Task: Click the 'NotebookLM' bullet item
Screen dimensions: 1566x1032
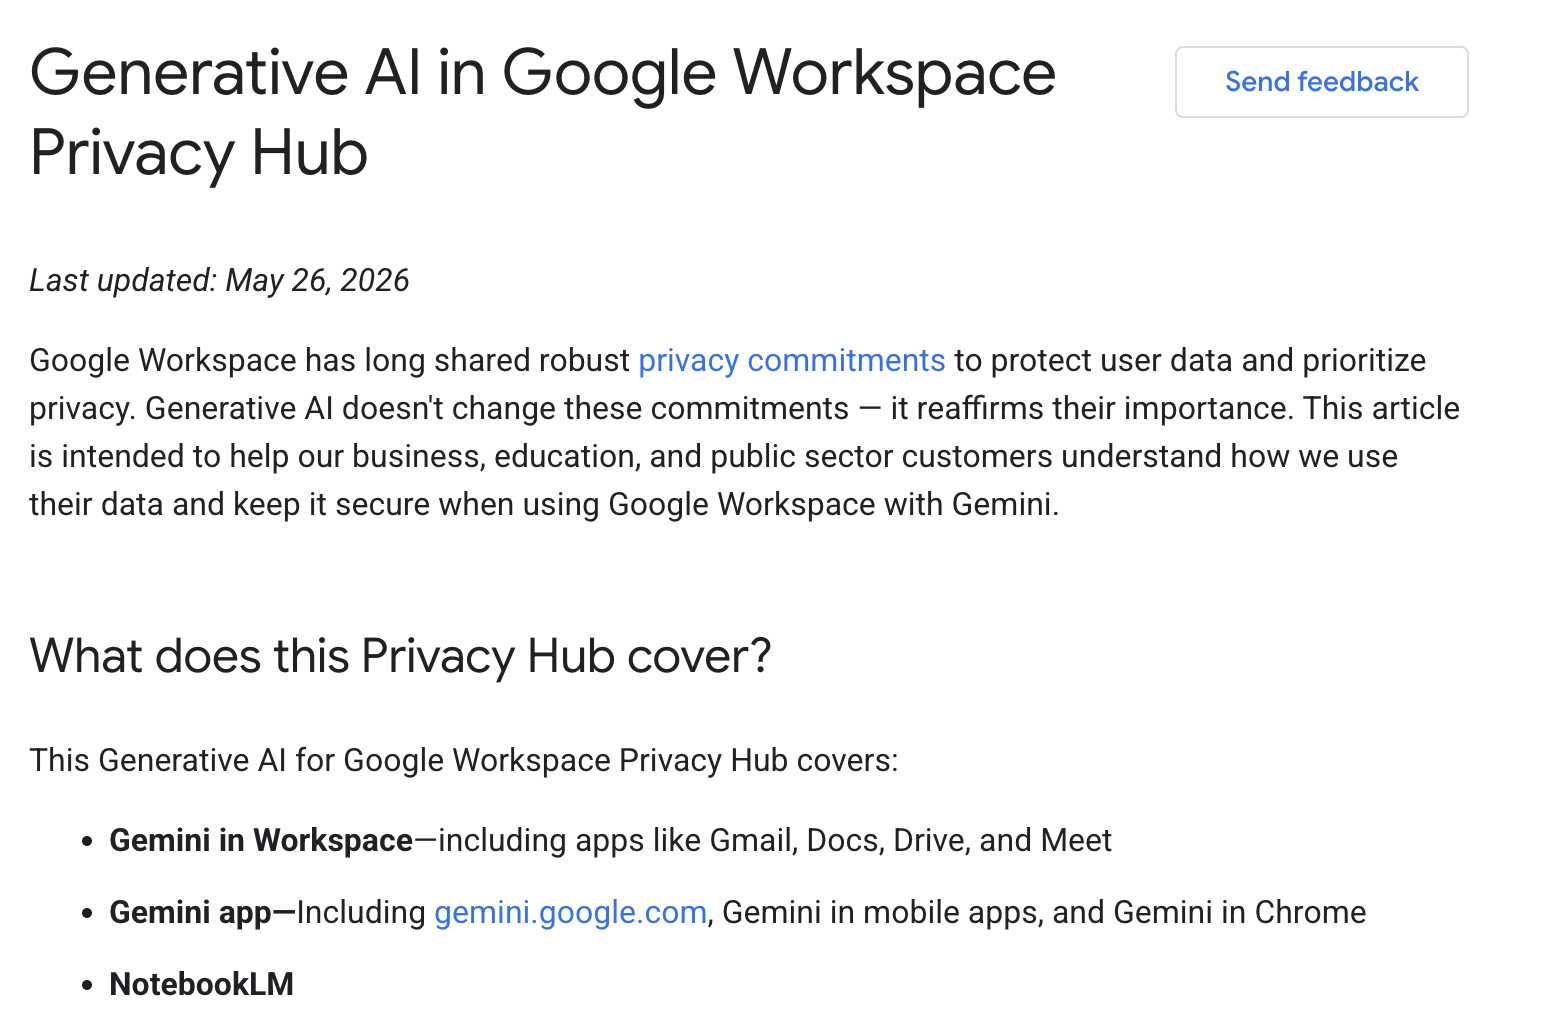Action: click(x=202, y=984)
